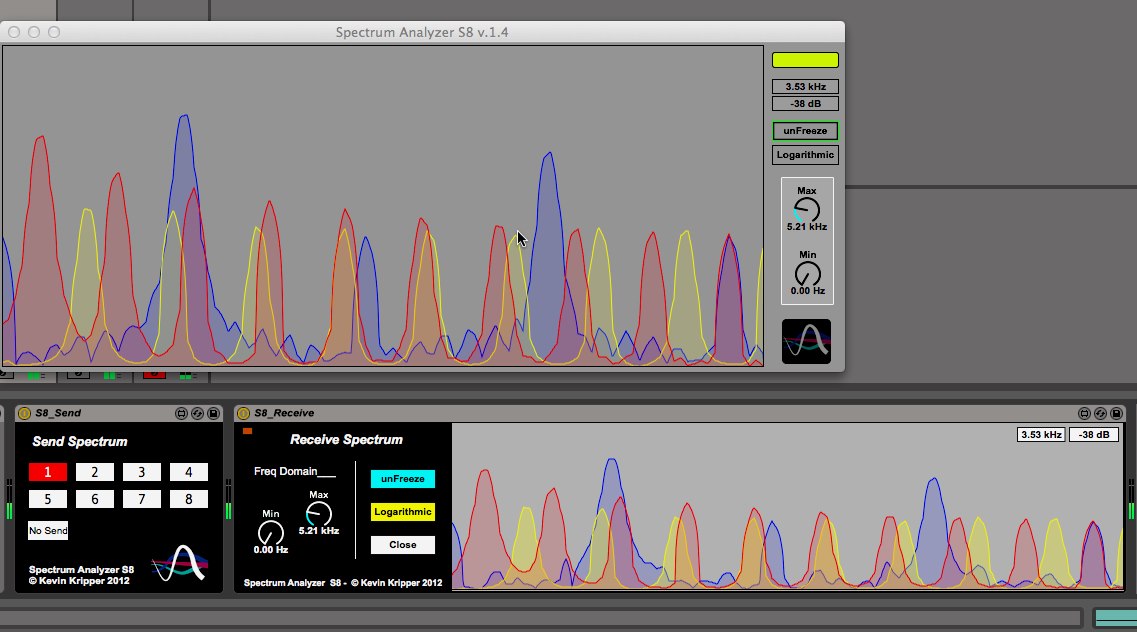Fold the S8_Send device view
The height and width of the screenshot is (632, 1137).
(x=181, y=412)
